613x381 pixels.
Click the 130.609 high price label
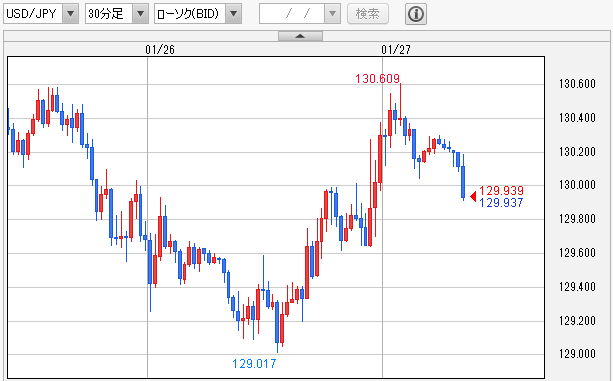click(377, 79)
